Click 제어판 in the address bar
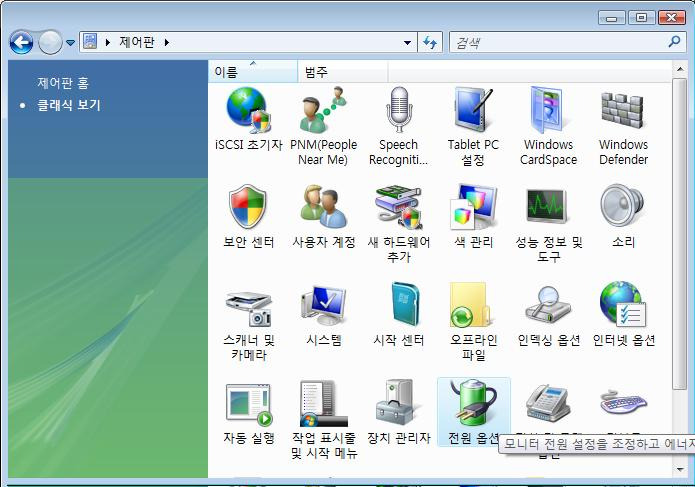This screenshot has width=695, height=487. pos(137,43)
